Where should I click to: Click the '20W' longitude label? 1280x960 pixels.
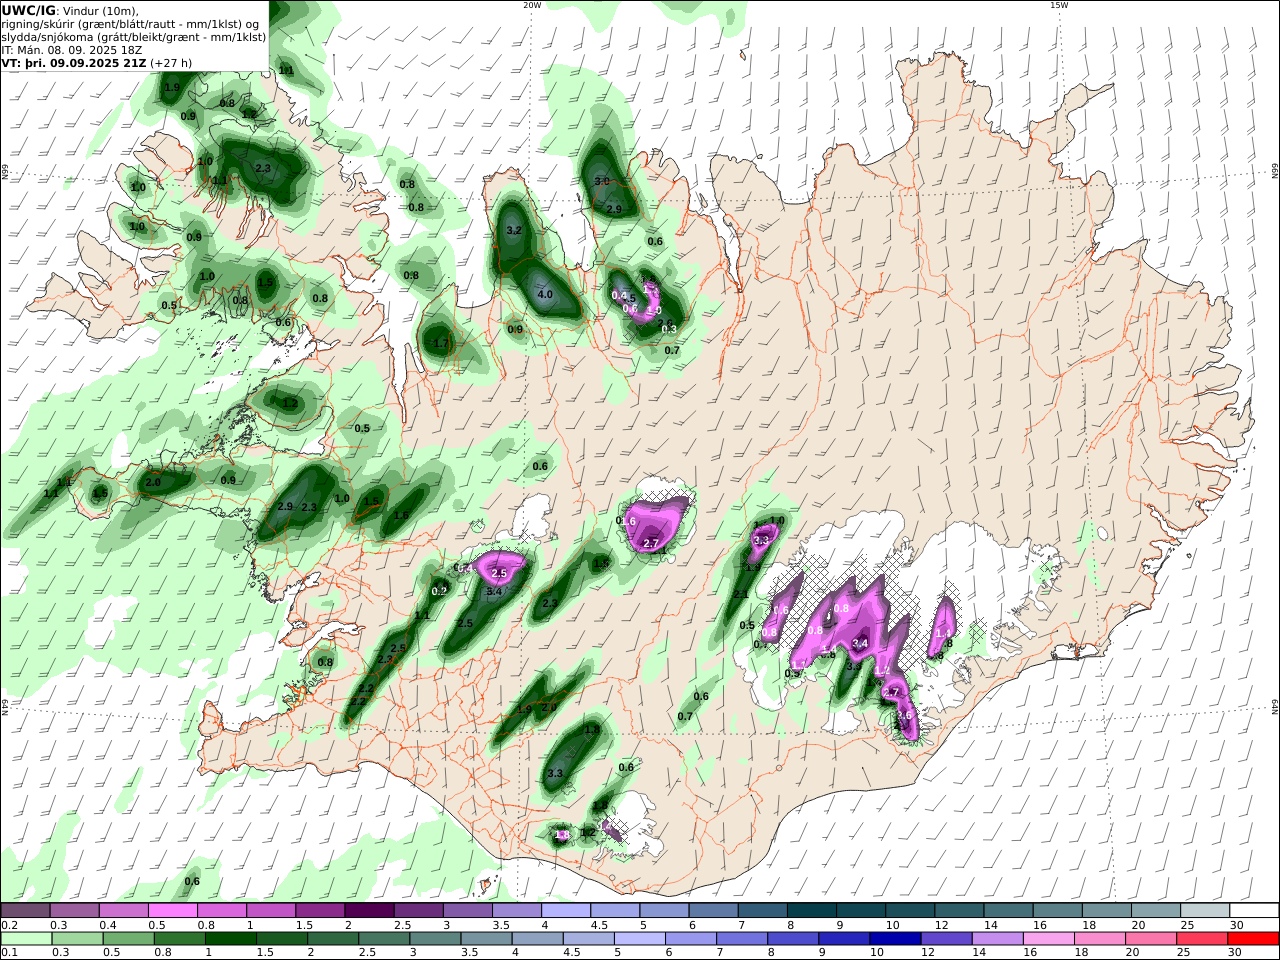click(532, 5)
